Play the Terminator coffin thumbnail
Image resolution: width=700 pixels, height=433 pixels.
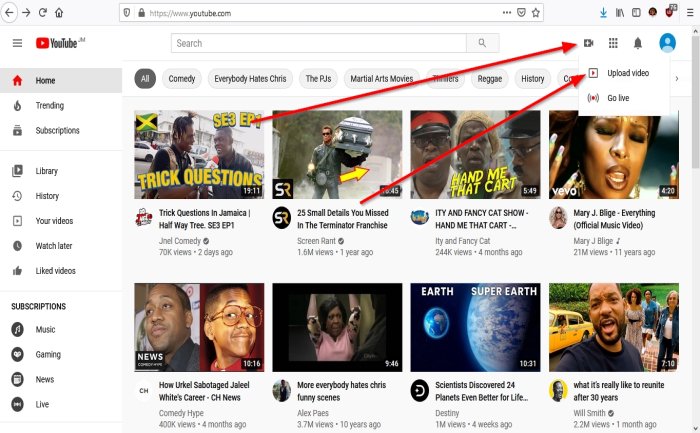(337, 154)
